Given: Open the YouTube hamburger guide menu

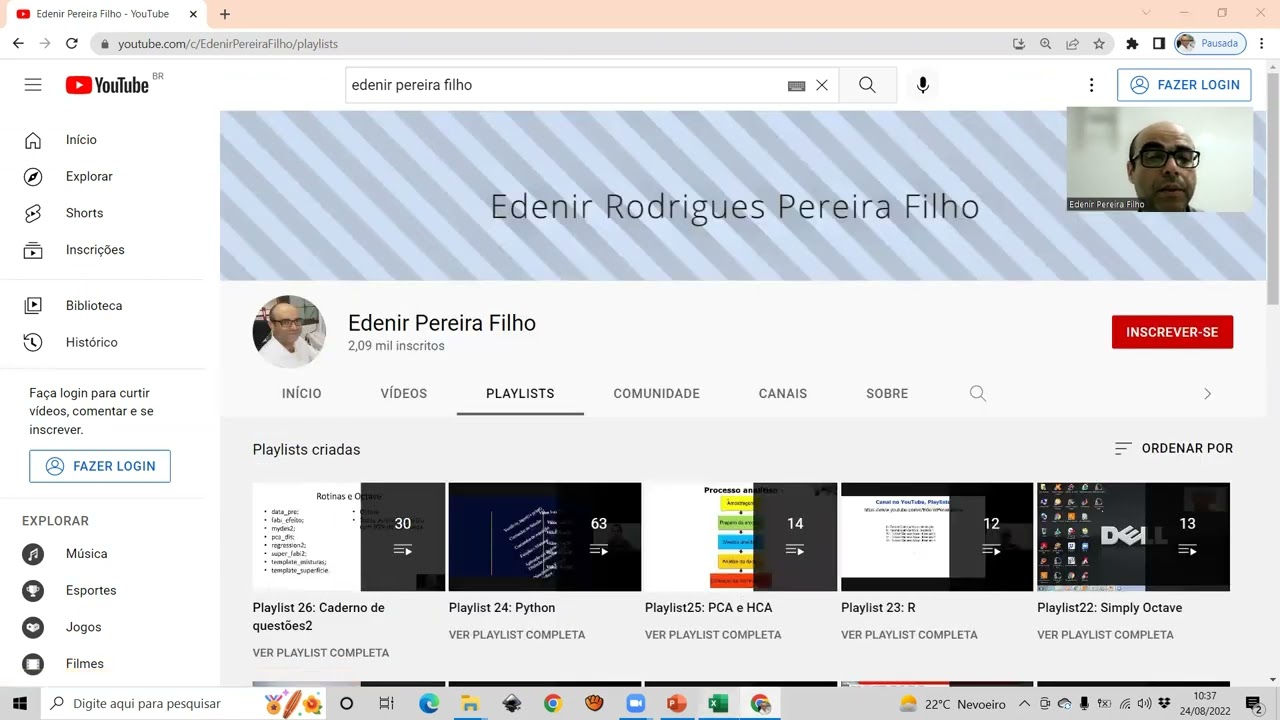Looking at the screenshot, I should pyautogui.click(x=33, y=85).
